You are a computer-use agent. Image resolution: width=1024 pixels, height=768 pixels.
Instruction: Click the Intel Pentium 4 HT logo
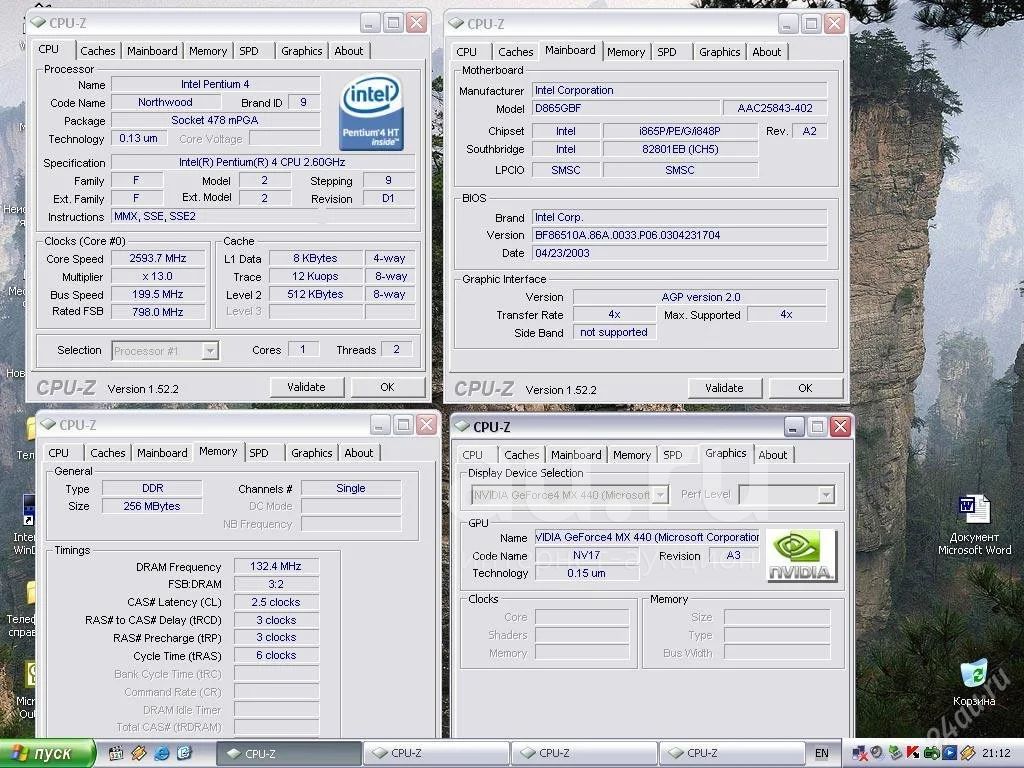371,113
